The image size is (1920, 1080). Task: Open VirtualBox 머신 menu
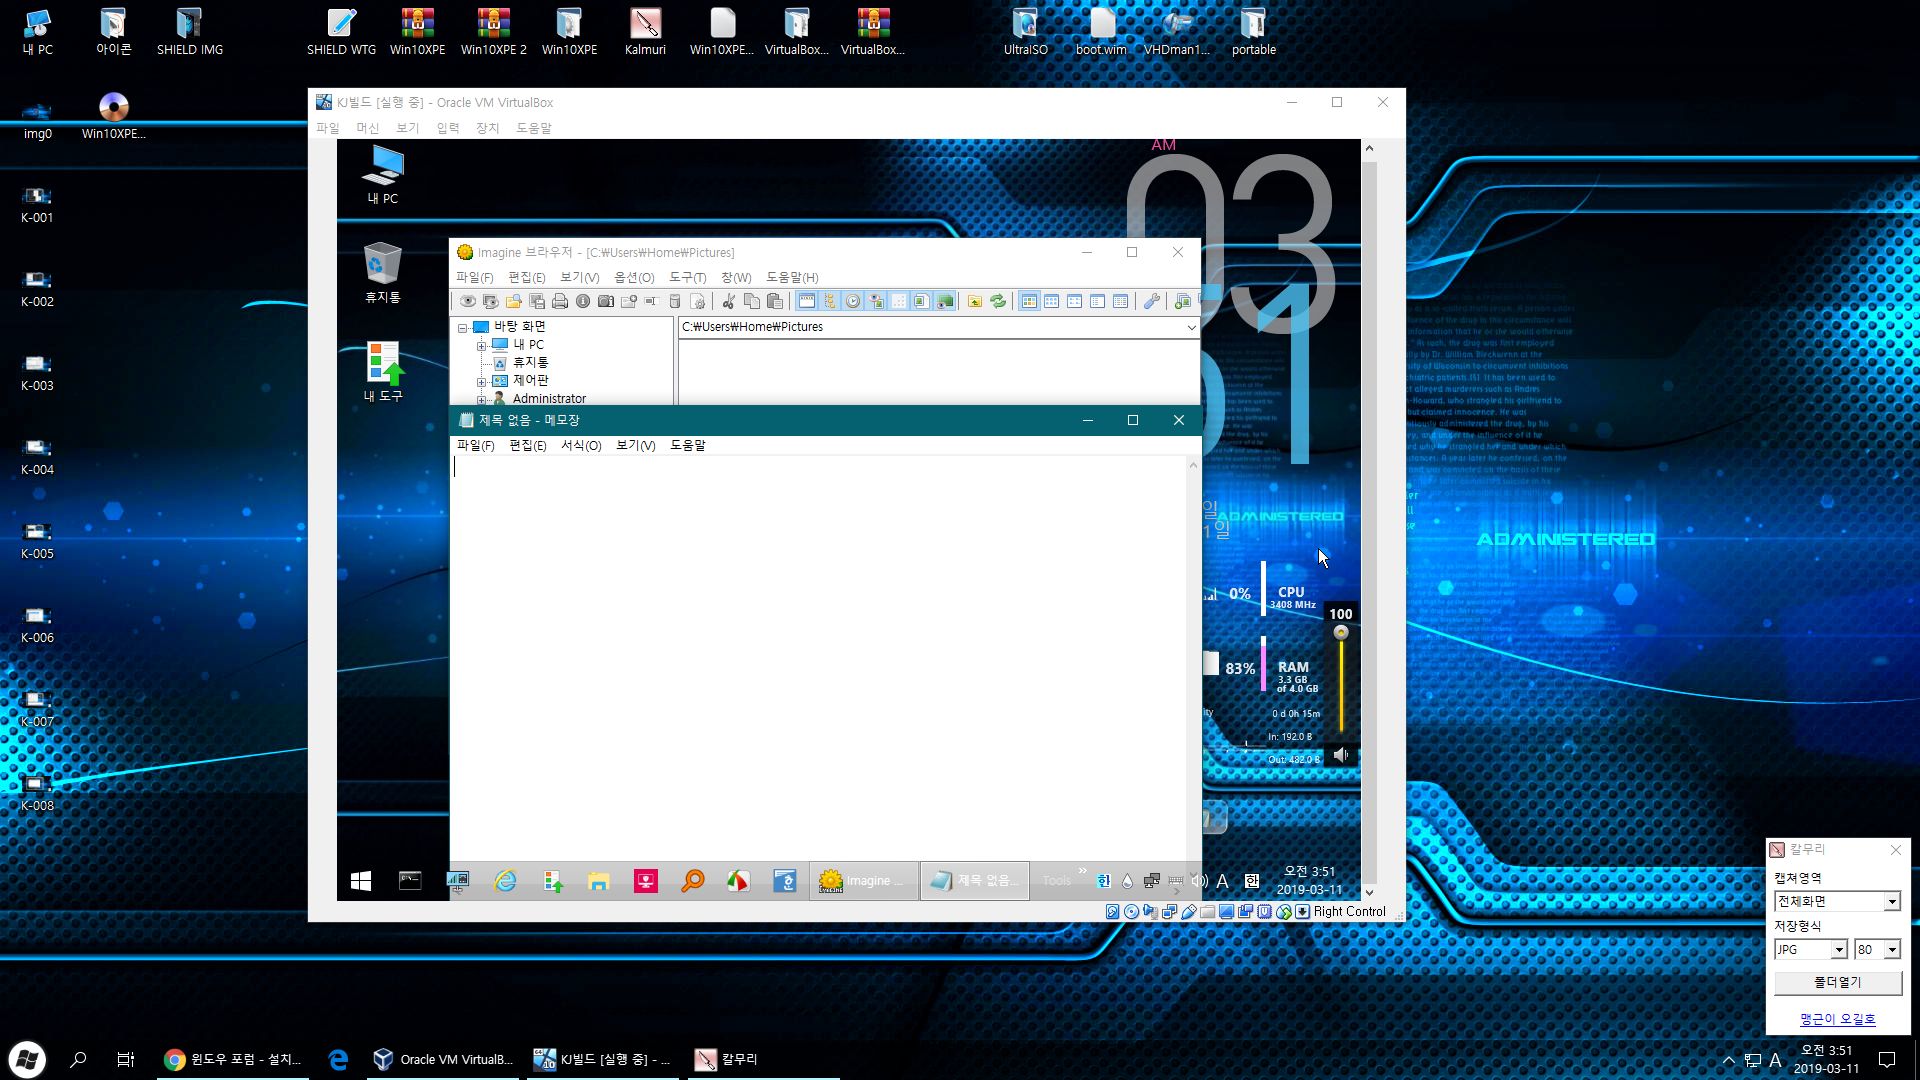(368, 128)
